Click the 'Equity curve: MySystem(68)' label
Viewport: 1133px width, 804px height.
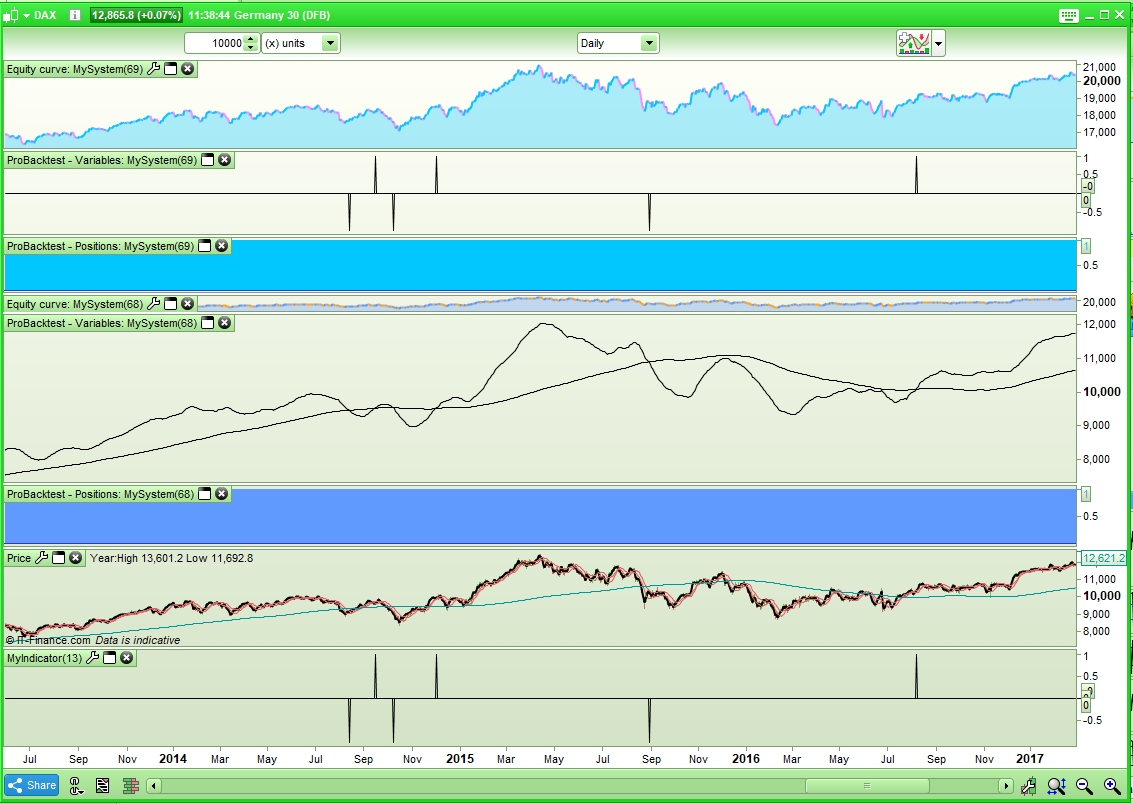coord(74,304)
